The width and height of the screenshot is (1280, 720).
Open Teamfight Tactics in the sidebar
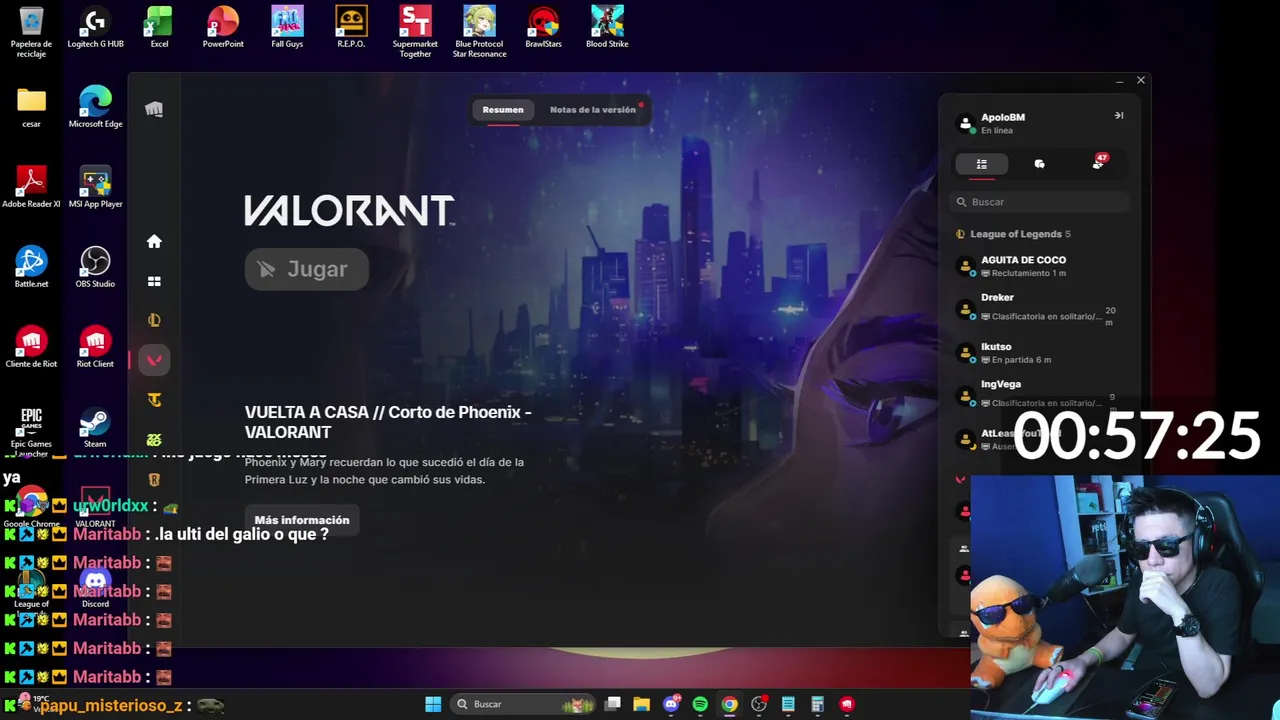coord(154,400)
